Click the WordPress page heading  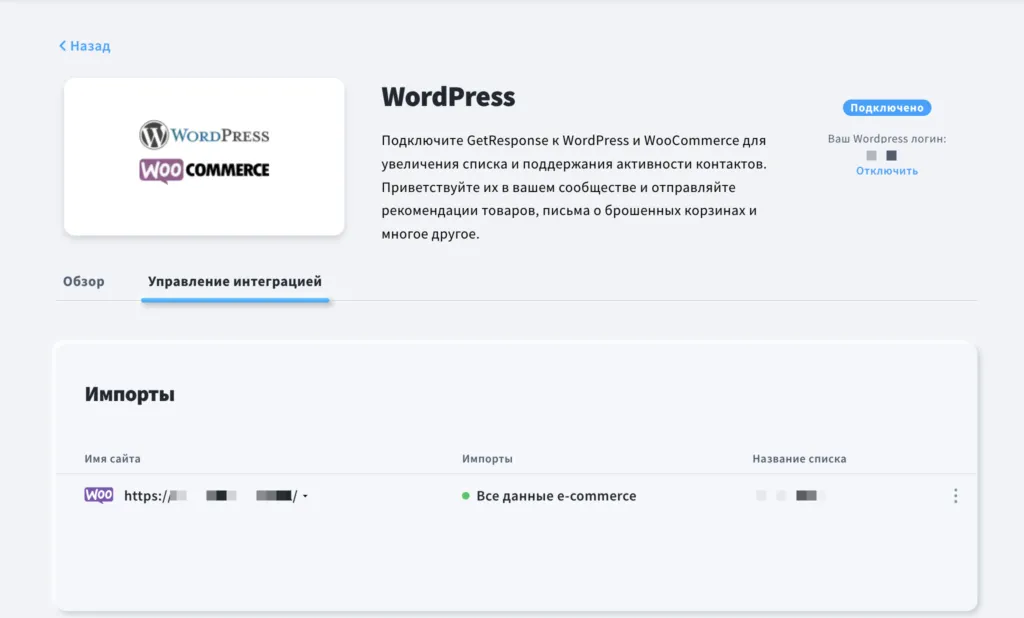point(448,97)
